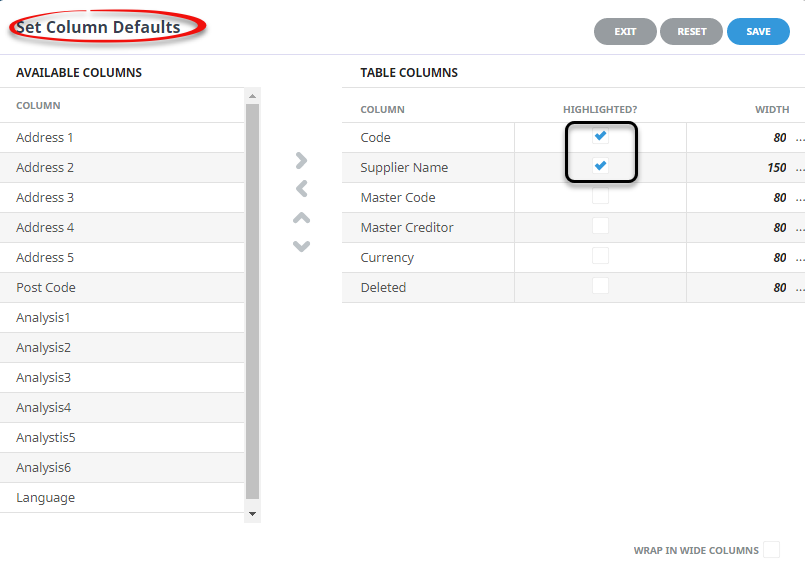Click the move right arrow icon
This screenshot has height=568, width=805.
[301, 160]
